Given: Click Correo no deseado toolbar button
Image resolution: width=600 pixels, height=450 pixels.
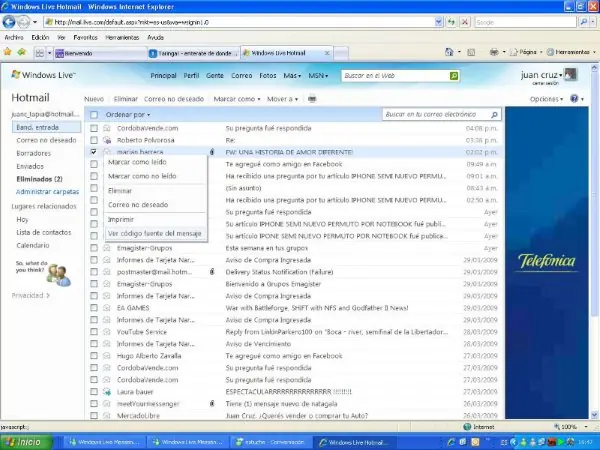Looking at the screenshot, I should 174,99.
